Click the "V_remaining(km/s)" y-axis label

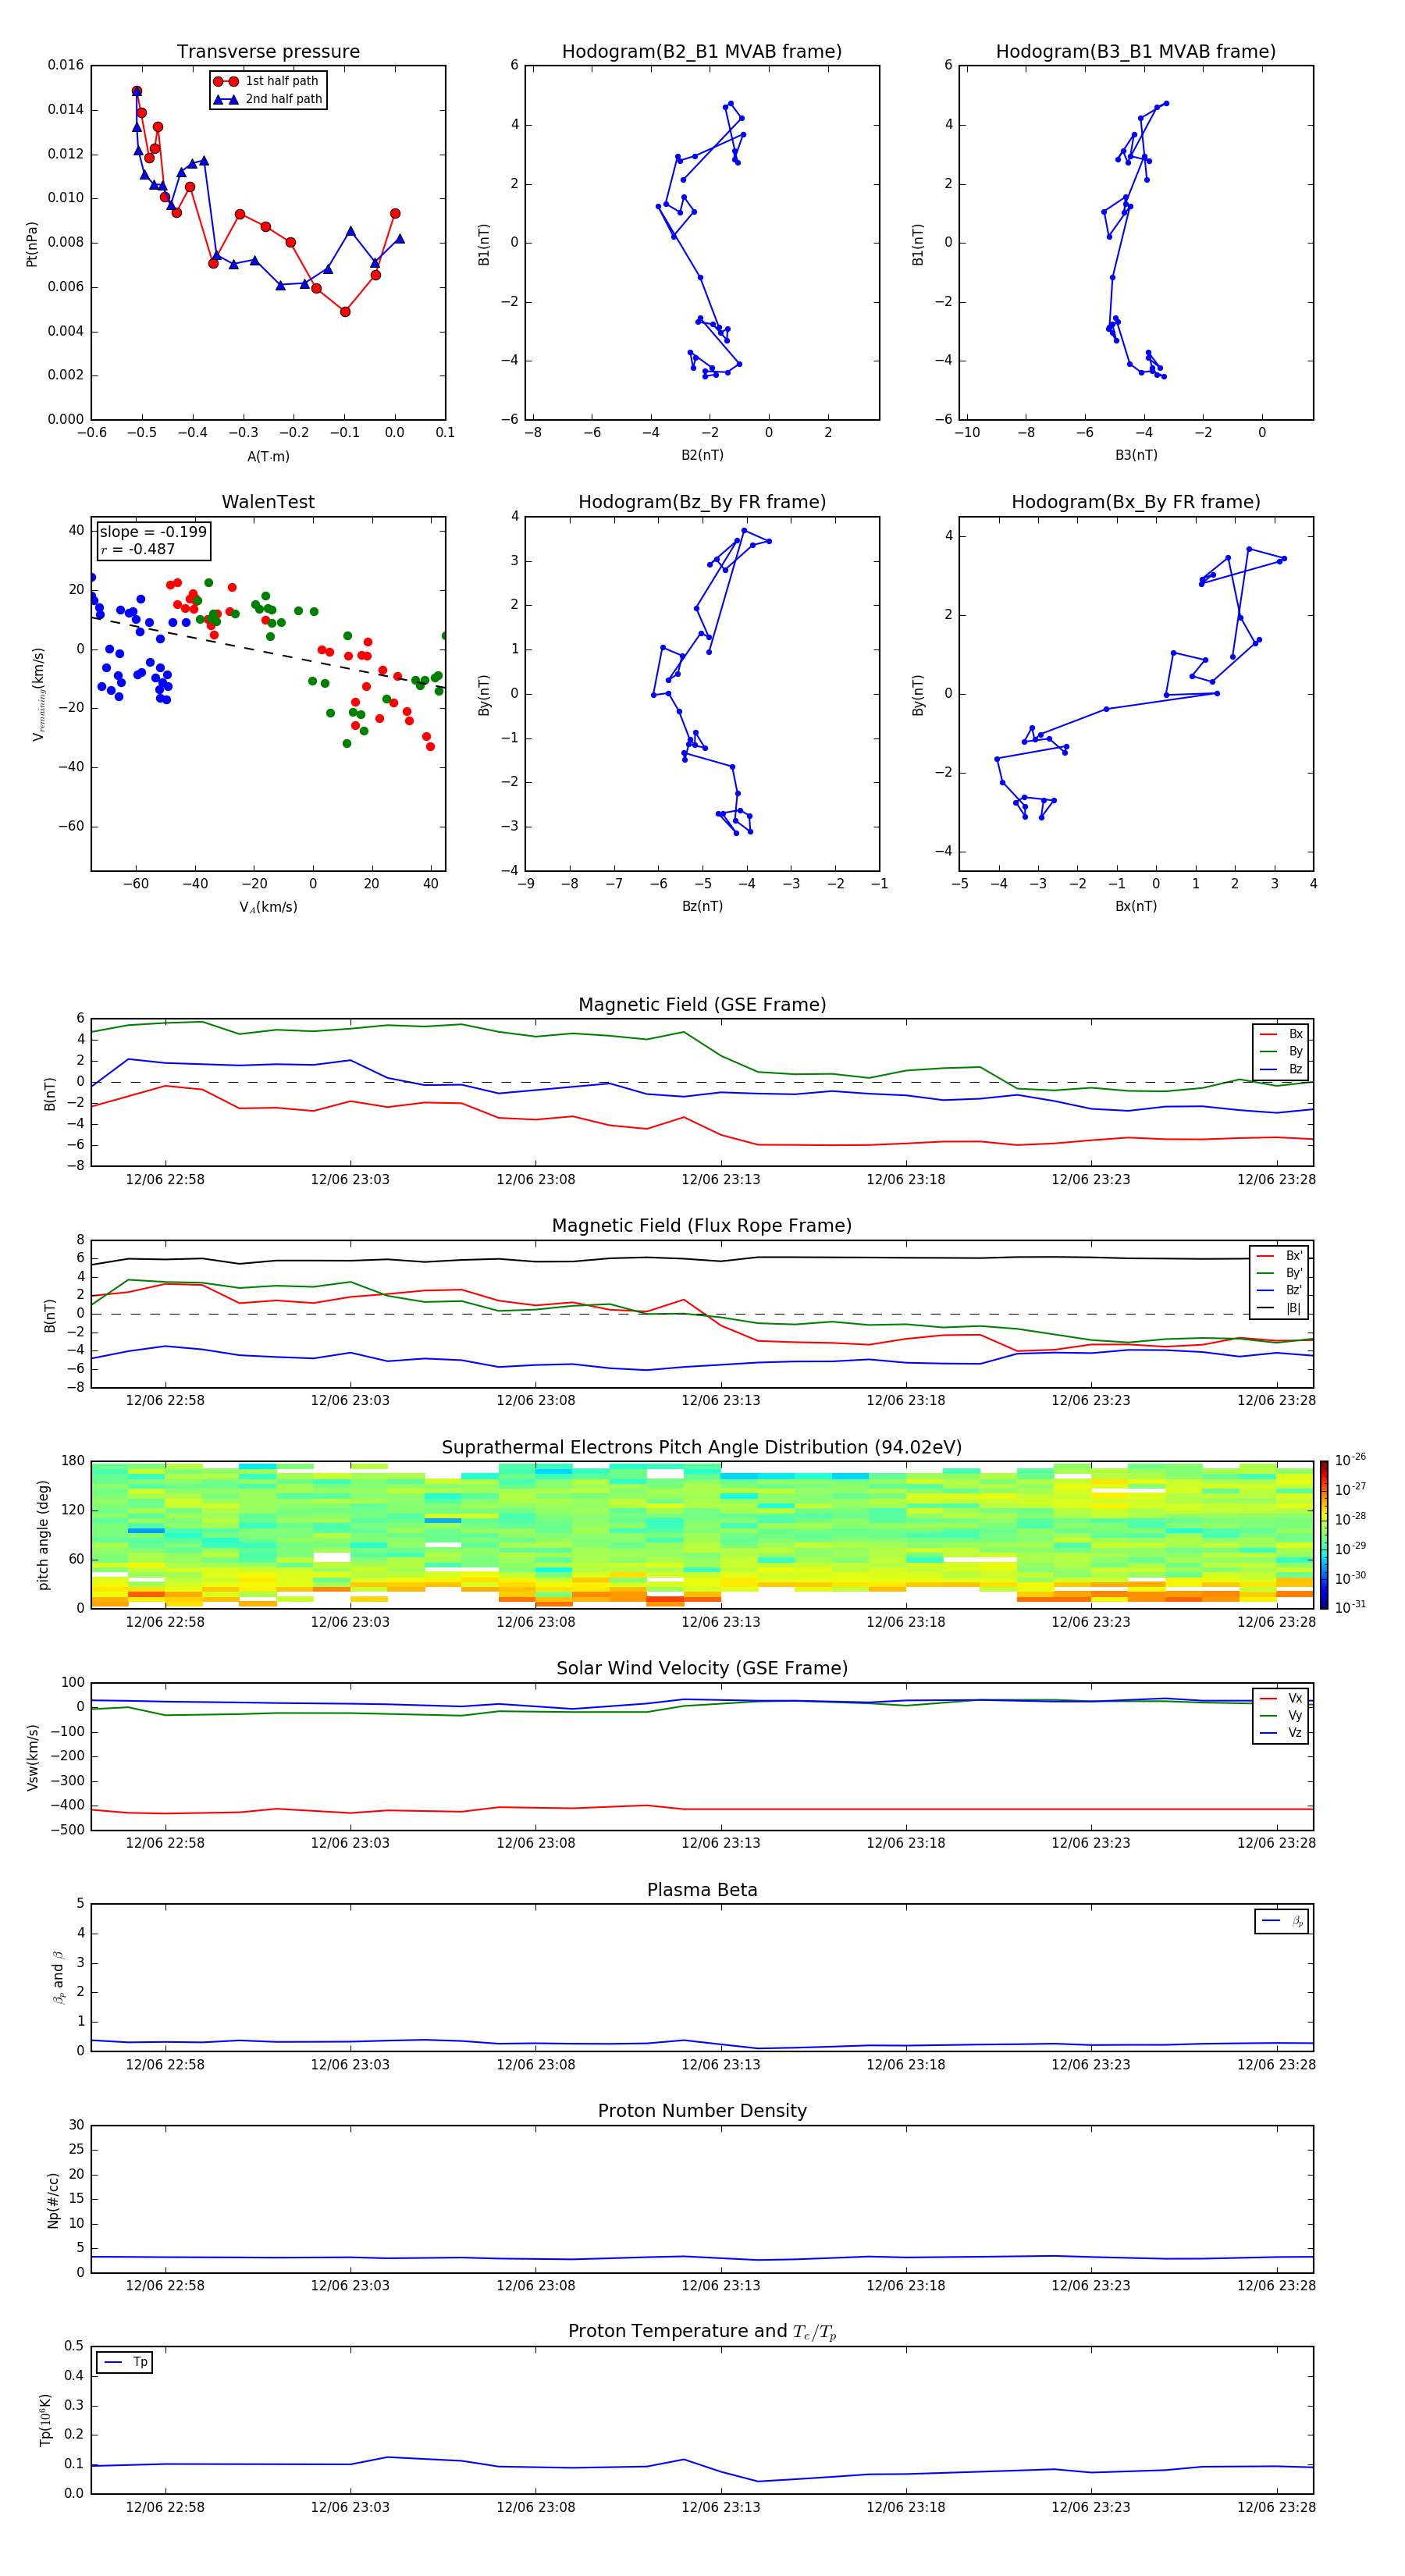pyautogui.click(x=38, y=694)
